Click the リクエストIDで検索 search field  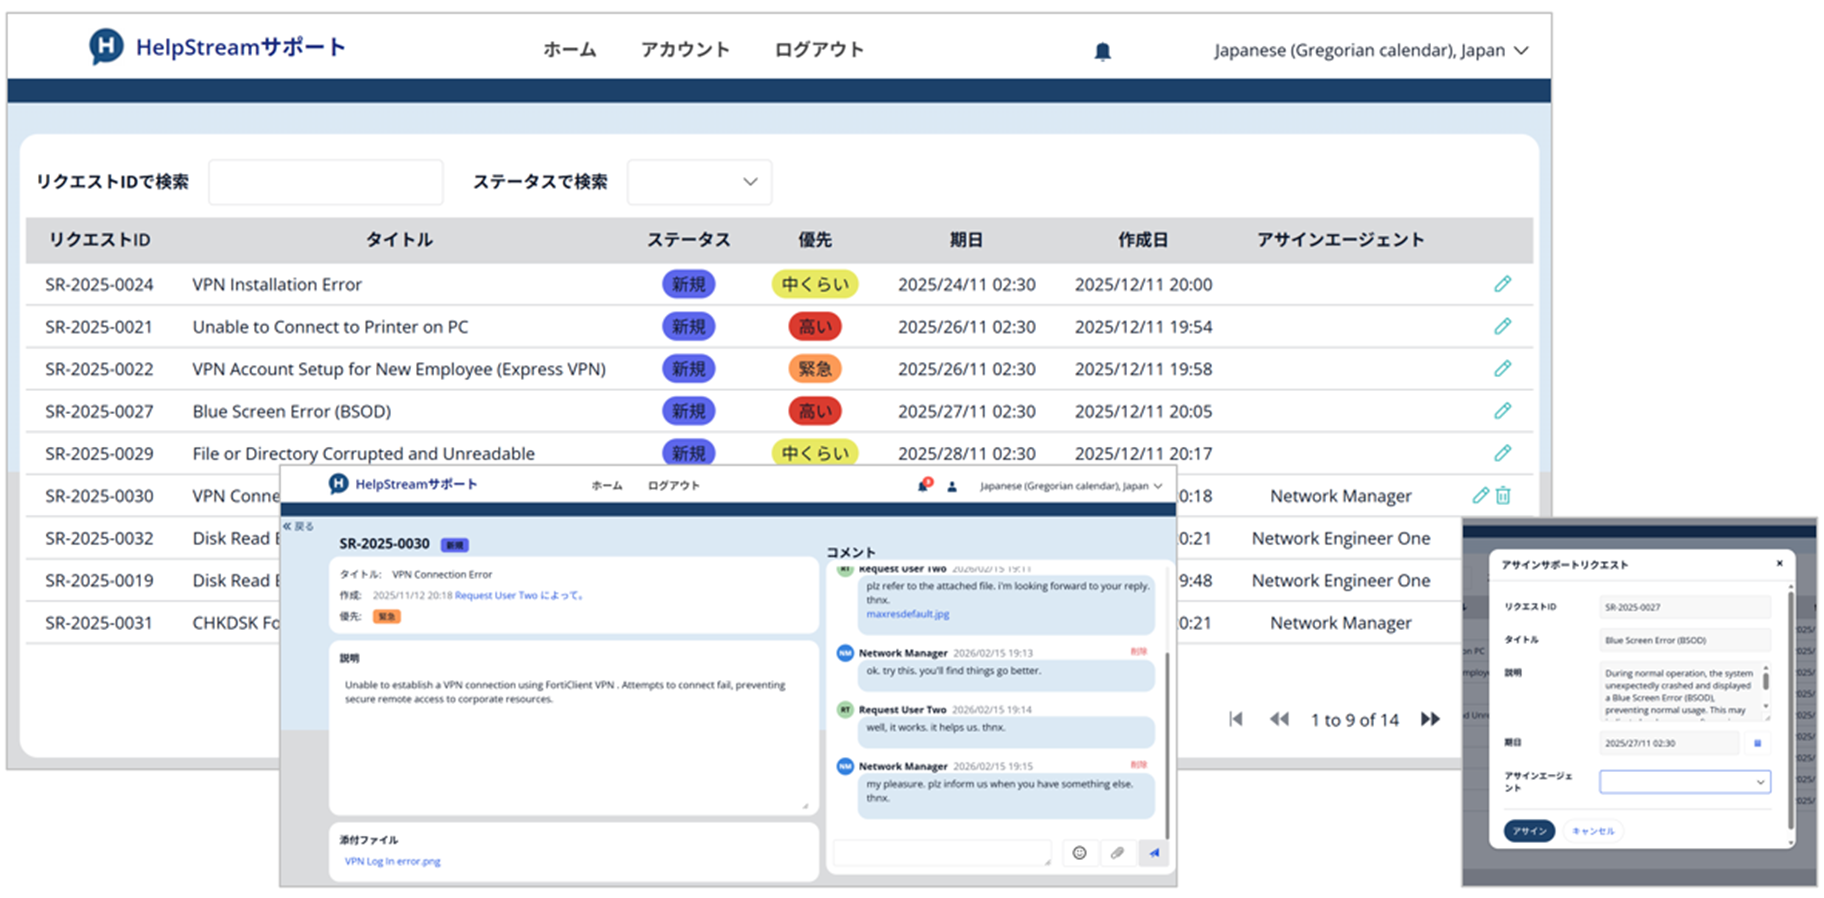[325, 182]
